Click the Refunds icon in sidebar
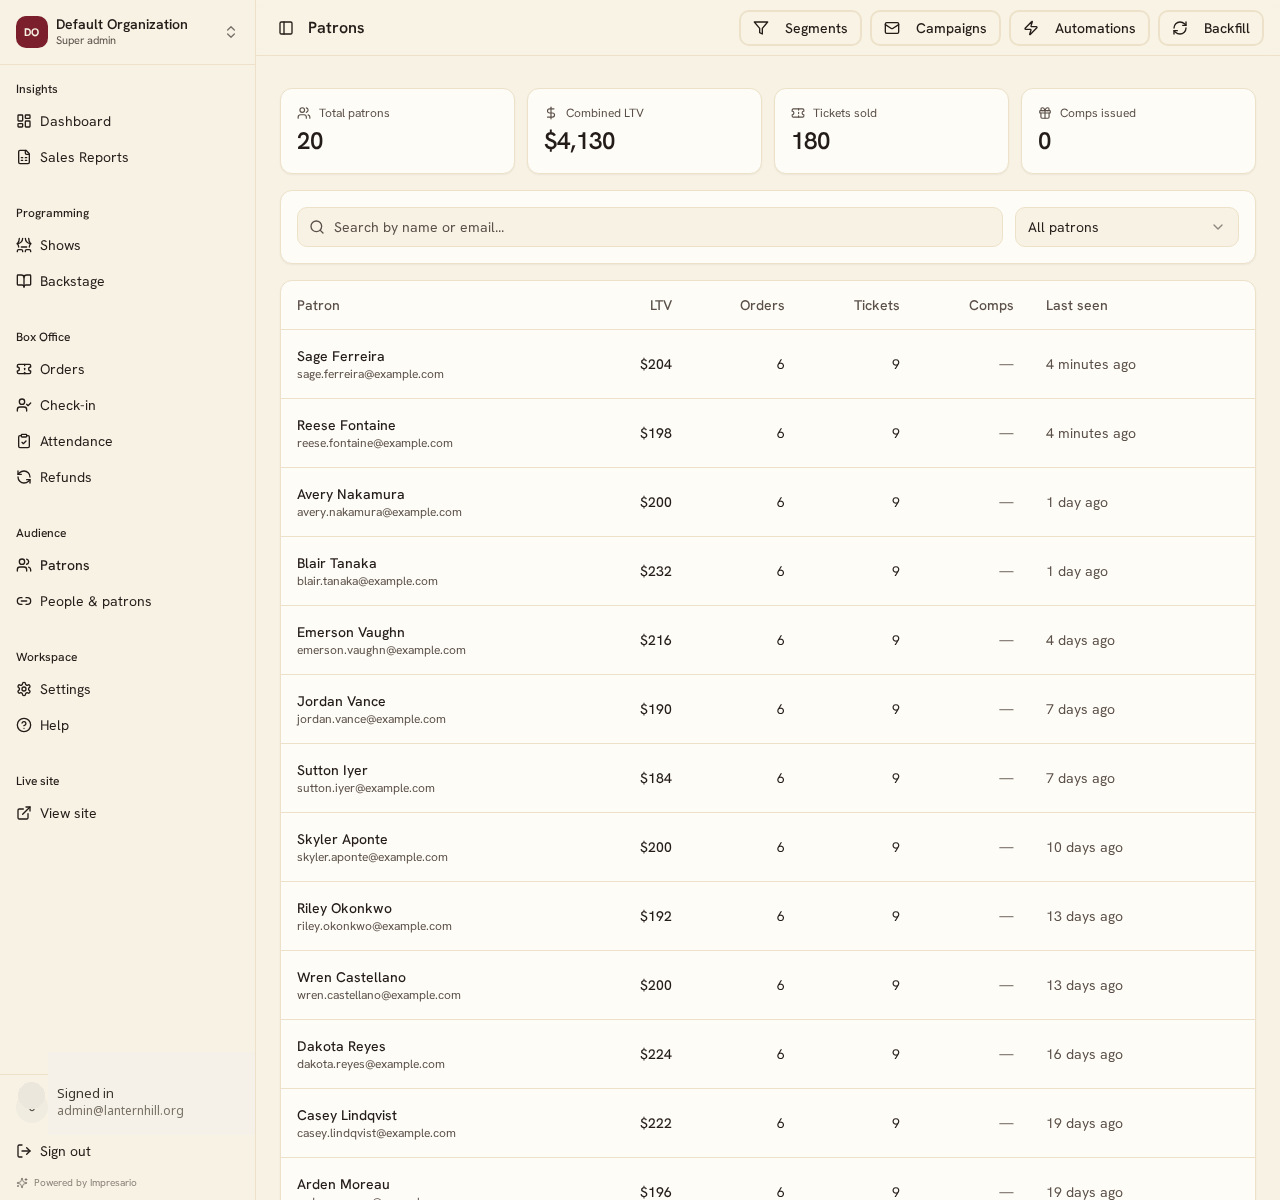 24,477
